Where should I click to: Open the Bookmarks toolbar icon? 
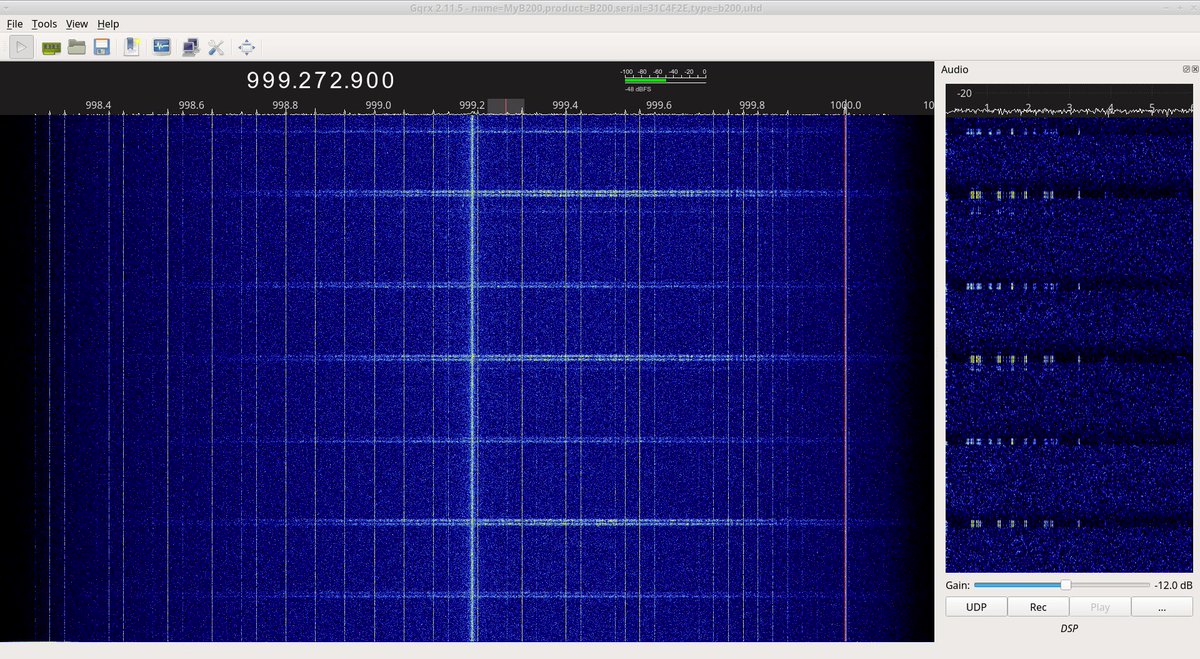pos(132,47)
